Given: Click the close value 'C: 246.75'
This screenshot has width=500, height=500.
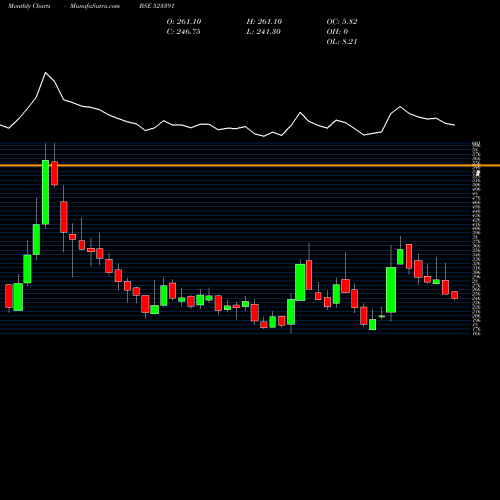Looking at the screenshot, I should pyautogui.click(x=183, y=32).
